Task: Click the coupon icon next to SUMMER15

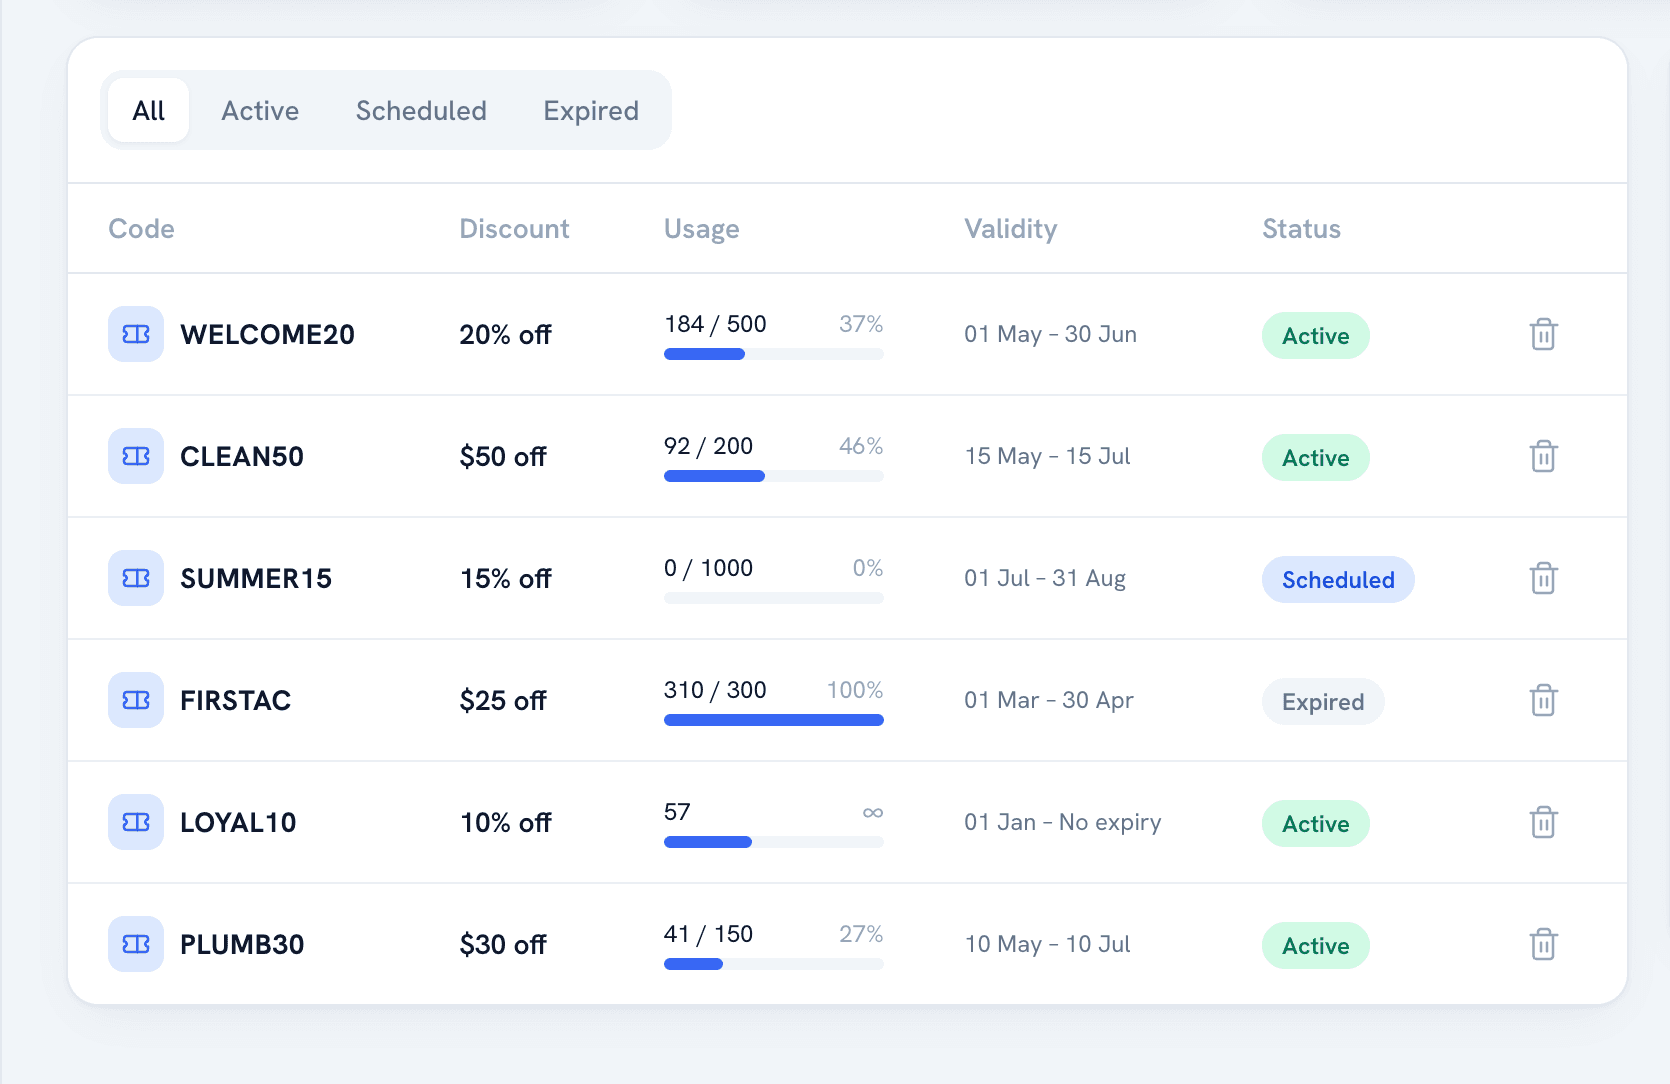Action: 136,578
